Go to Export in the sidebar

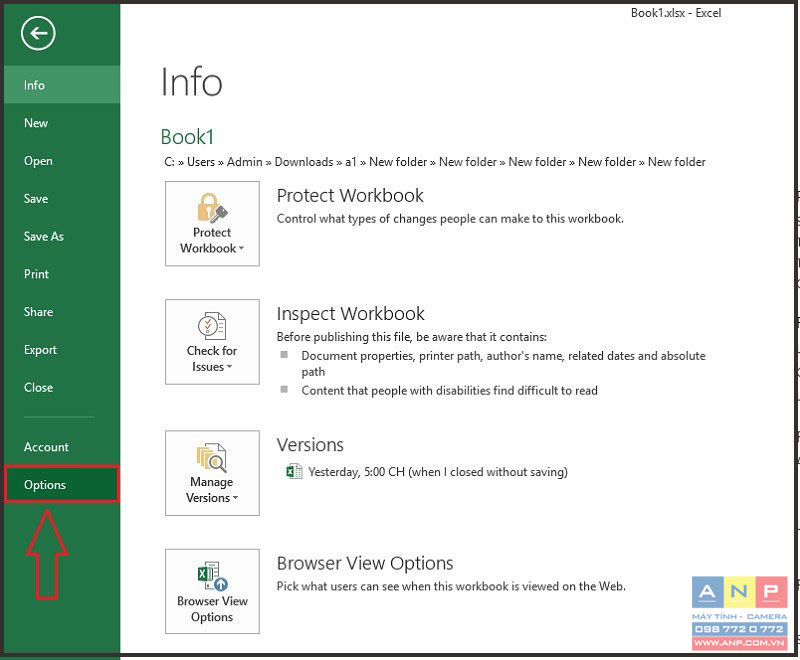(62, 349)
